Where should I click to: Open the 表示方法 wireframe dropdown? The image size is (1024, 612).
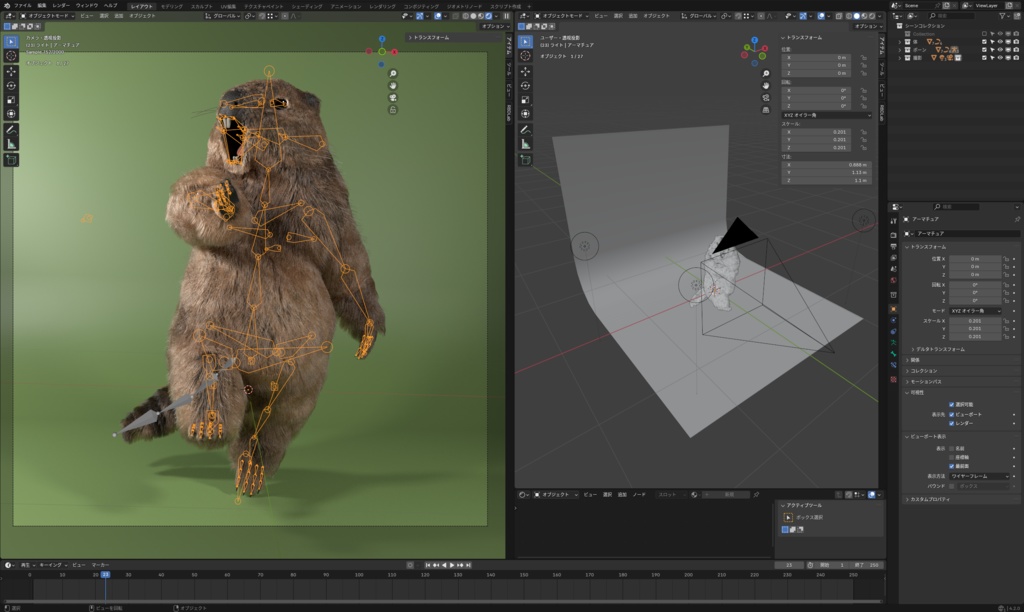coord(978,476)
